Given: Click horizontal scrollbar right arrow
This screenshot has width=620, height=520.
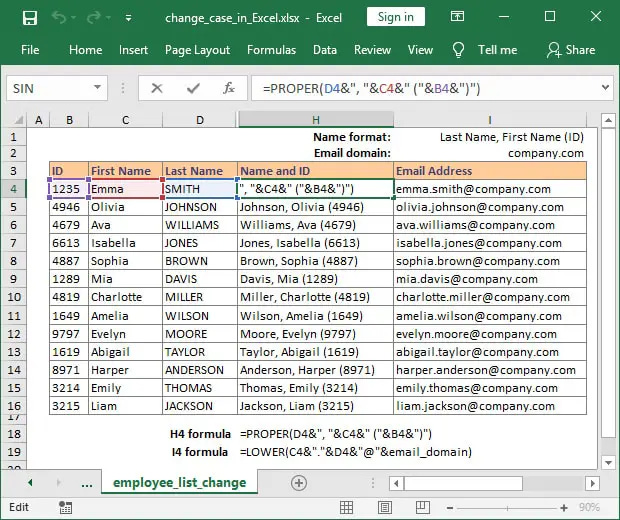Looking at the screenshot, I should click(592, 483).
